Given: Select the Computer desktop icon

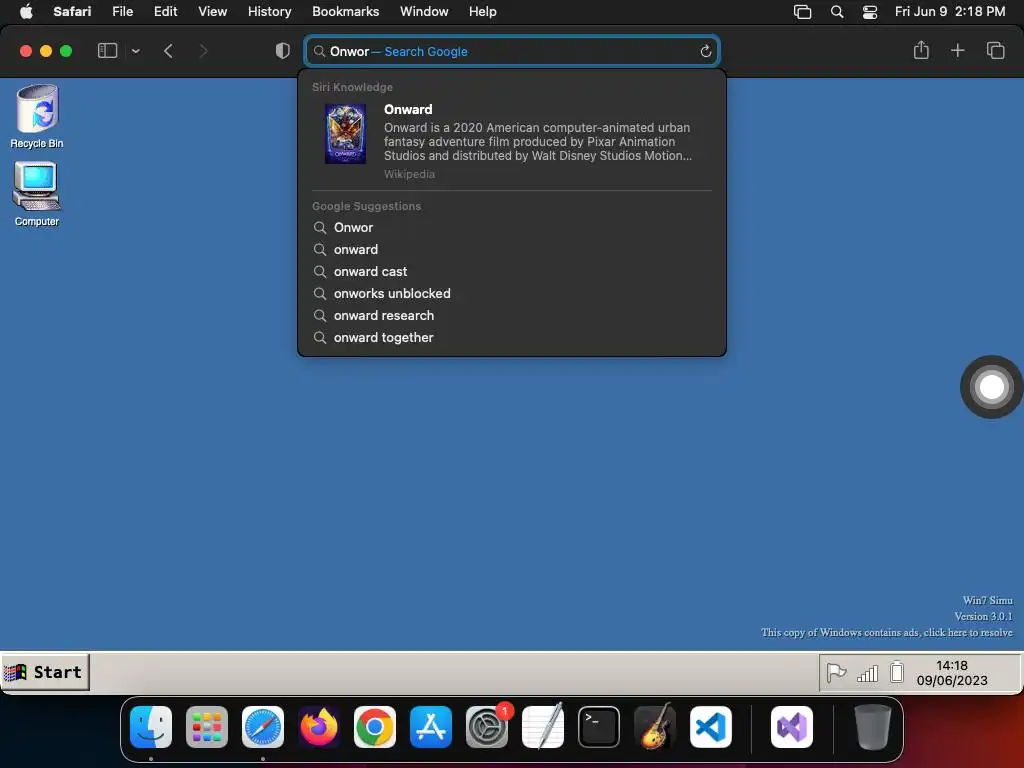Looking at the screenshot, I should click(x=37, y=194).
